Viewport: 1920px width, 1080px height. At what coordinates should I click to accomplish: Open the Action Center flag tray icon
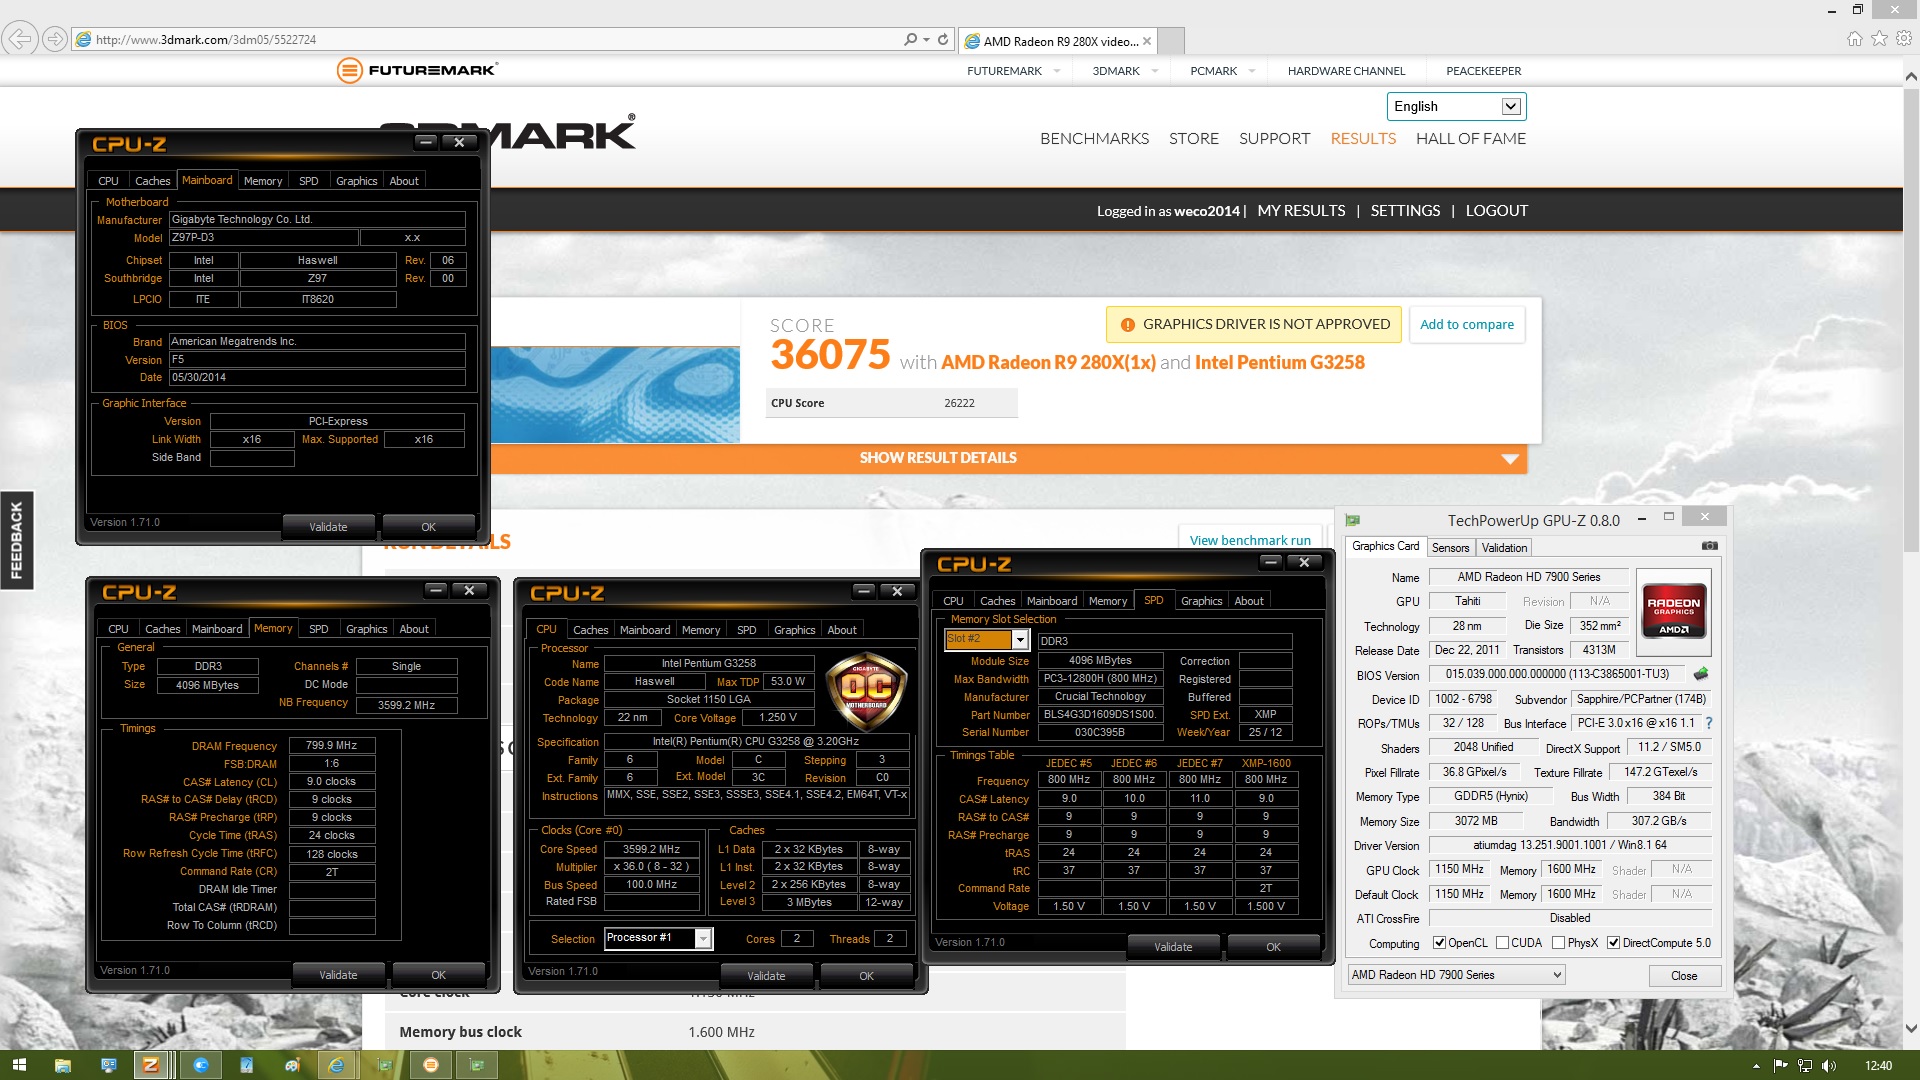[1780, 1066]
